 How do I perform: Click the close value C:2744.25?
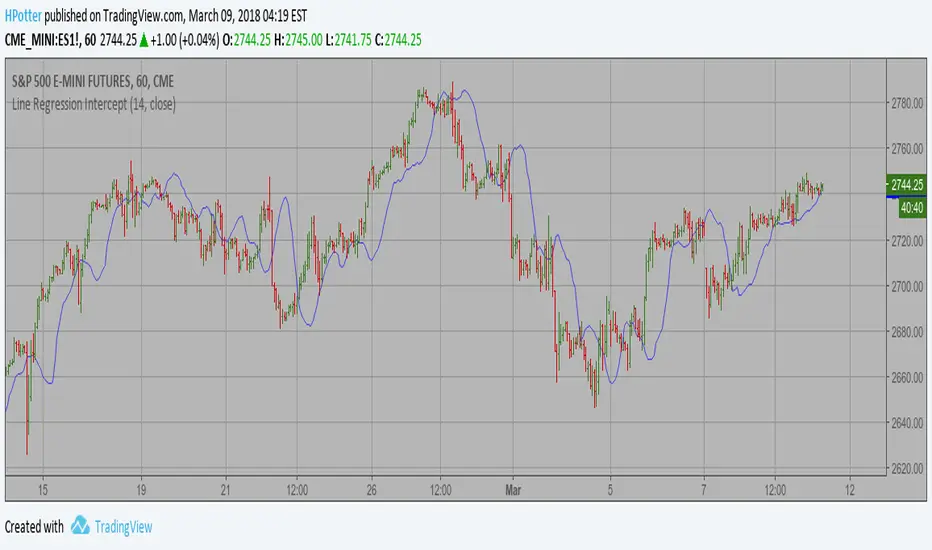coord(398,40)
